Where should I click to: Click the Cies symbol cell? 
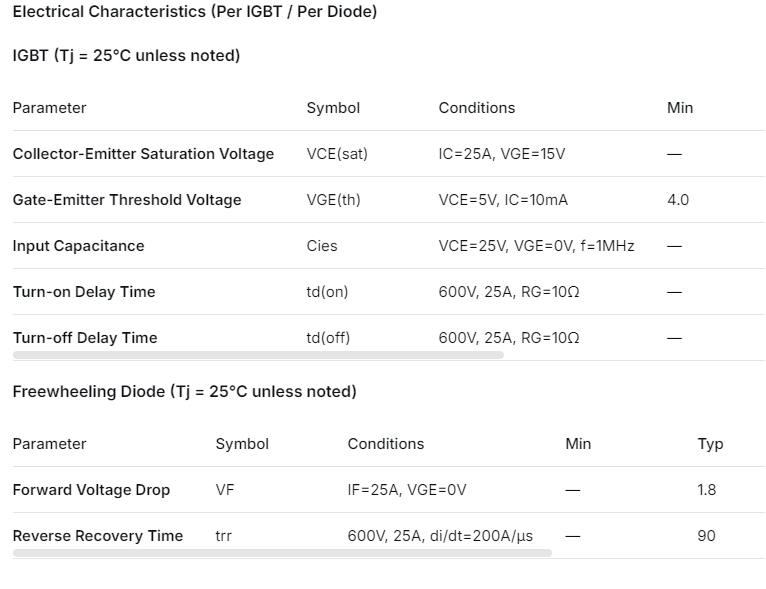(322, 246)
